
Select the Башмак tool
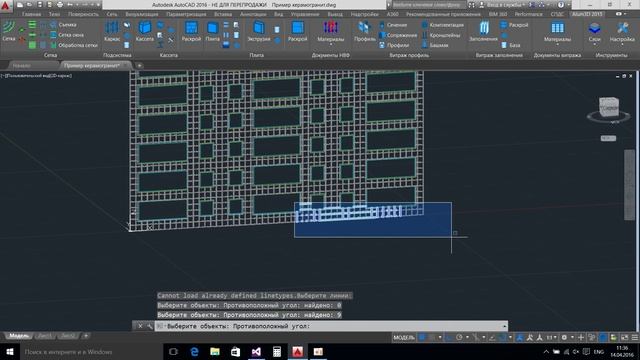click(435, 45)
